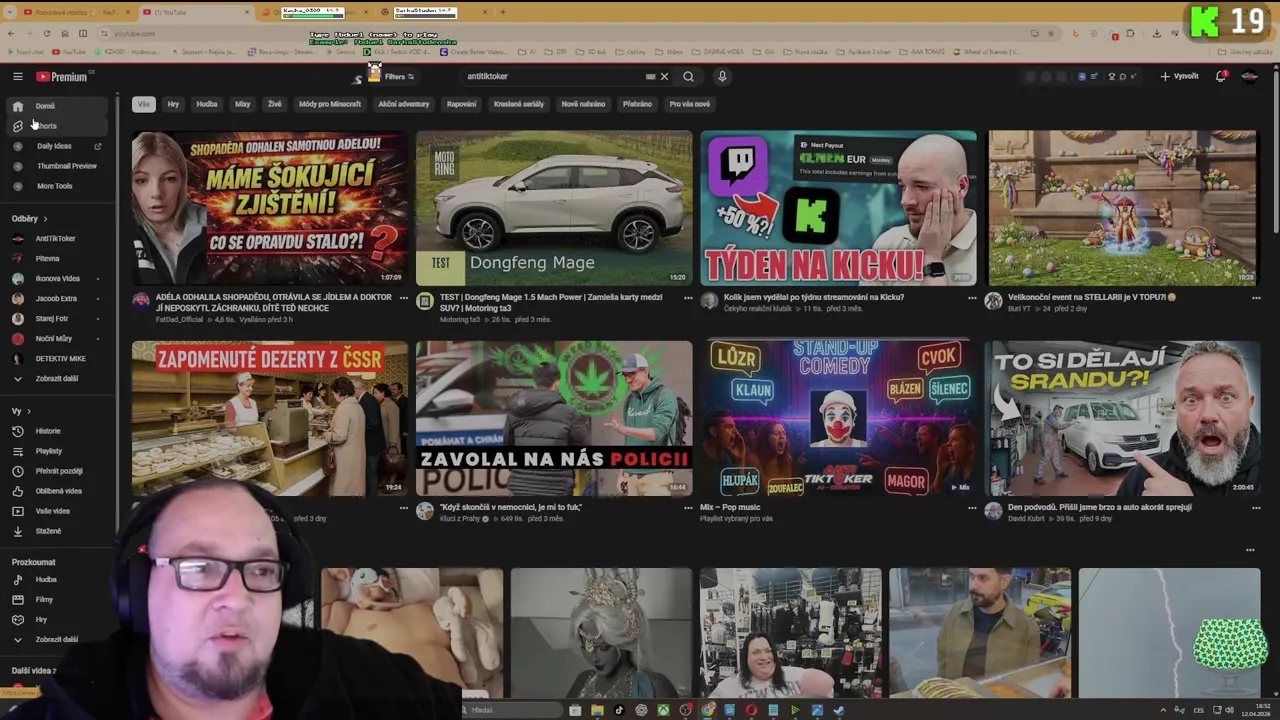Open Ikonova Videa subscription channel
The width and height of the screenshot is (1280, 720).
57,278
